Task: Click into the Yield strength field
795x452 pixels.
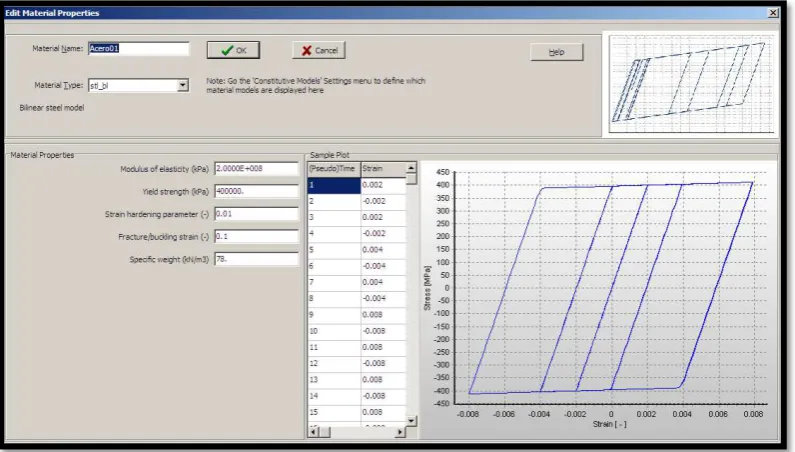Action: (257, 191)
